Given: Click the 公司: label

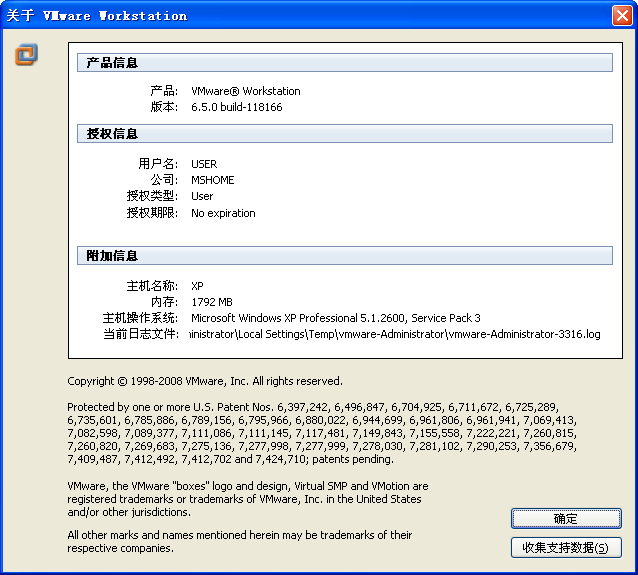Looking at the screenshot, I should tap(164, 180).
